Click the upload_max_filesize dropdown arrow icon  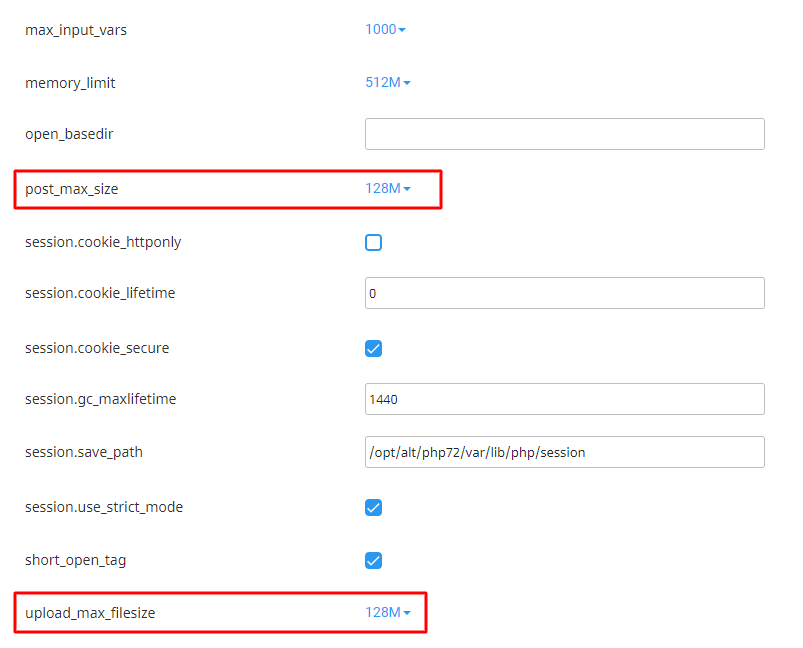pos(408,612)
